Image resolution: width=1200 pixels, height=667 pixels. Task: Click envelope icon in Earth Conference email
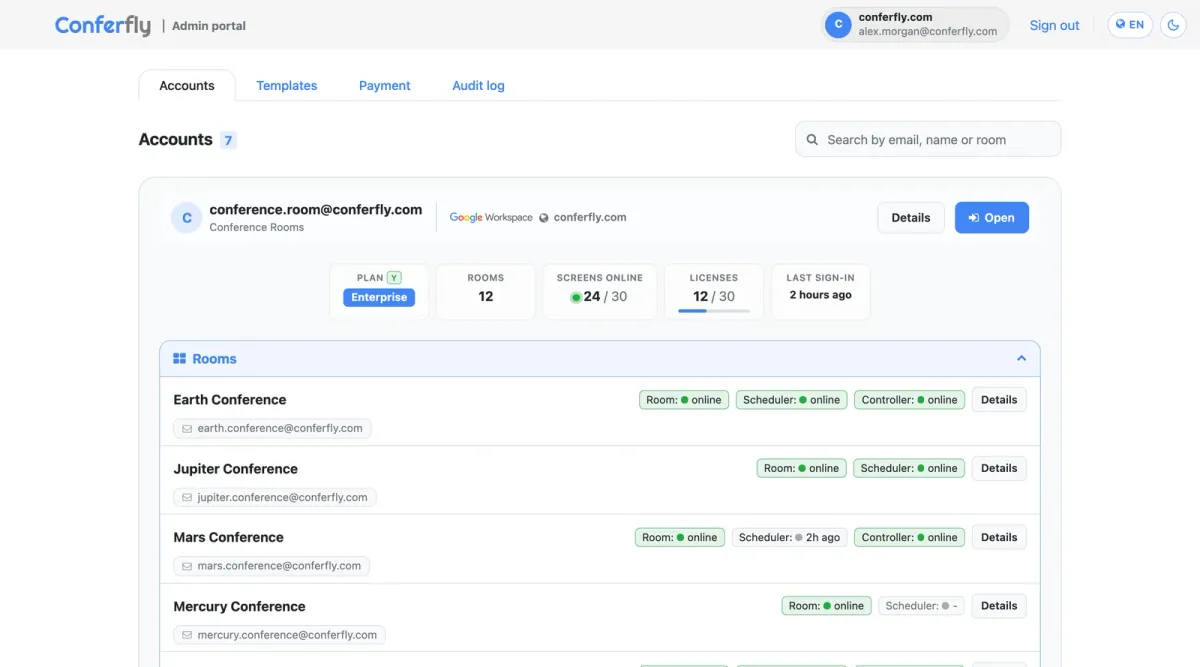tap(187, 428)
